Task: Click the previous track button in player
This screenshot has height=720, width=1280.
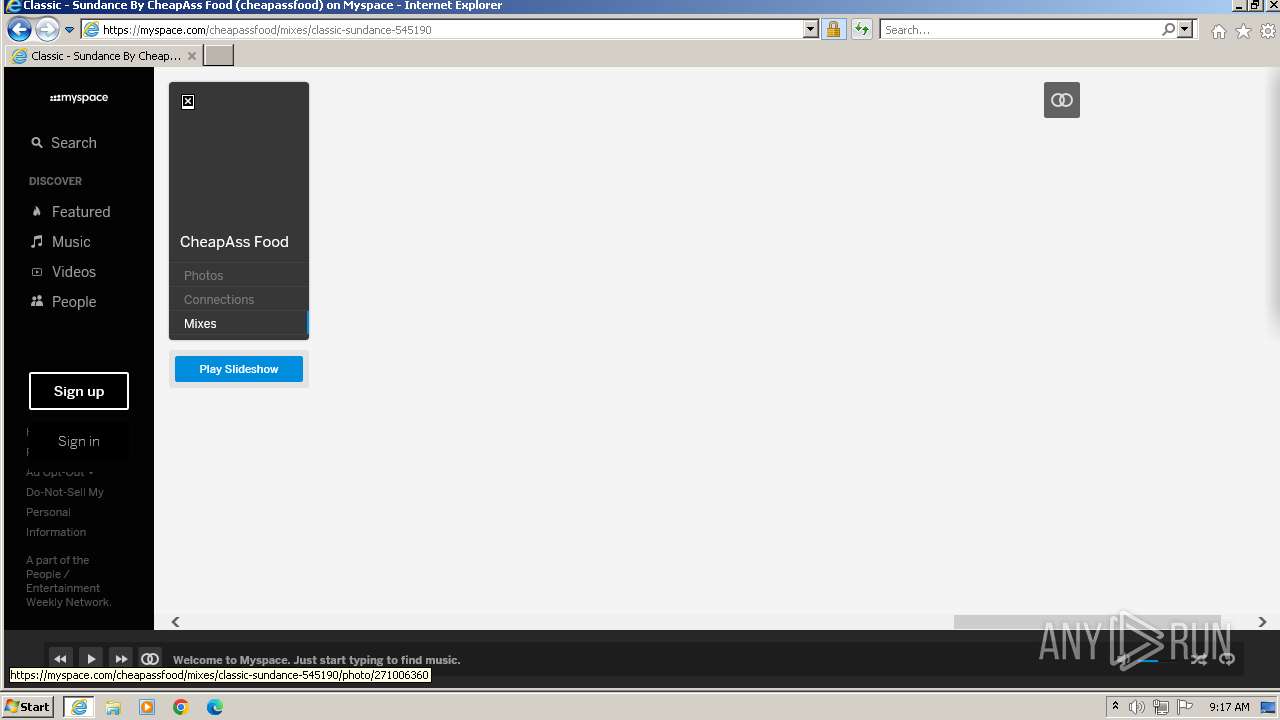Action: [60, 659]
